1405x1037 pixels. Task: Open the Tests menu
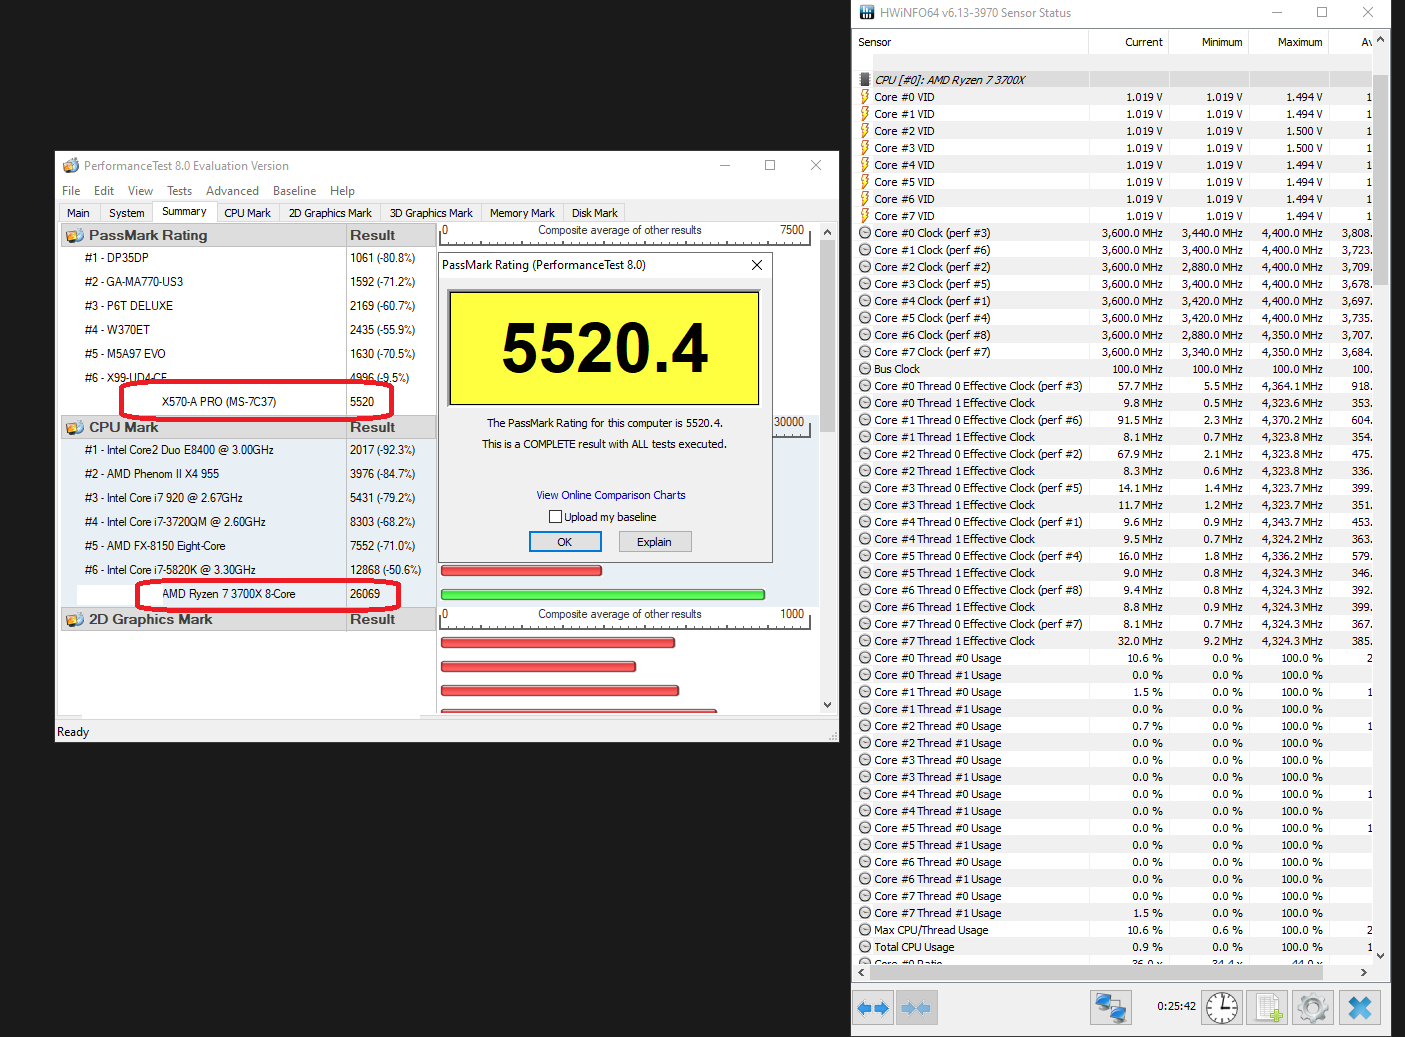point(179,191)
